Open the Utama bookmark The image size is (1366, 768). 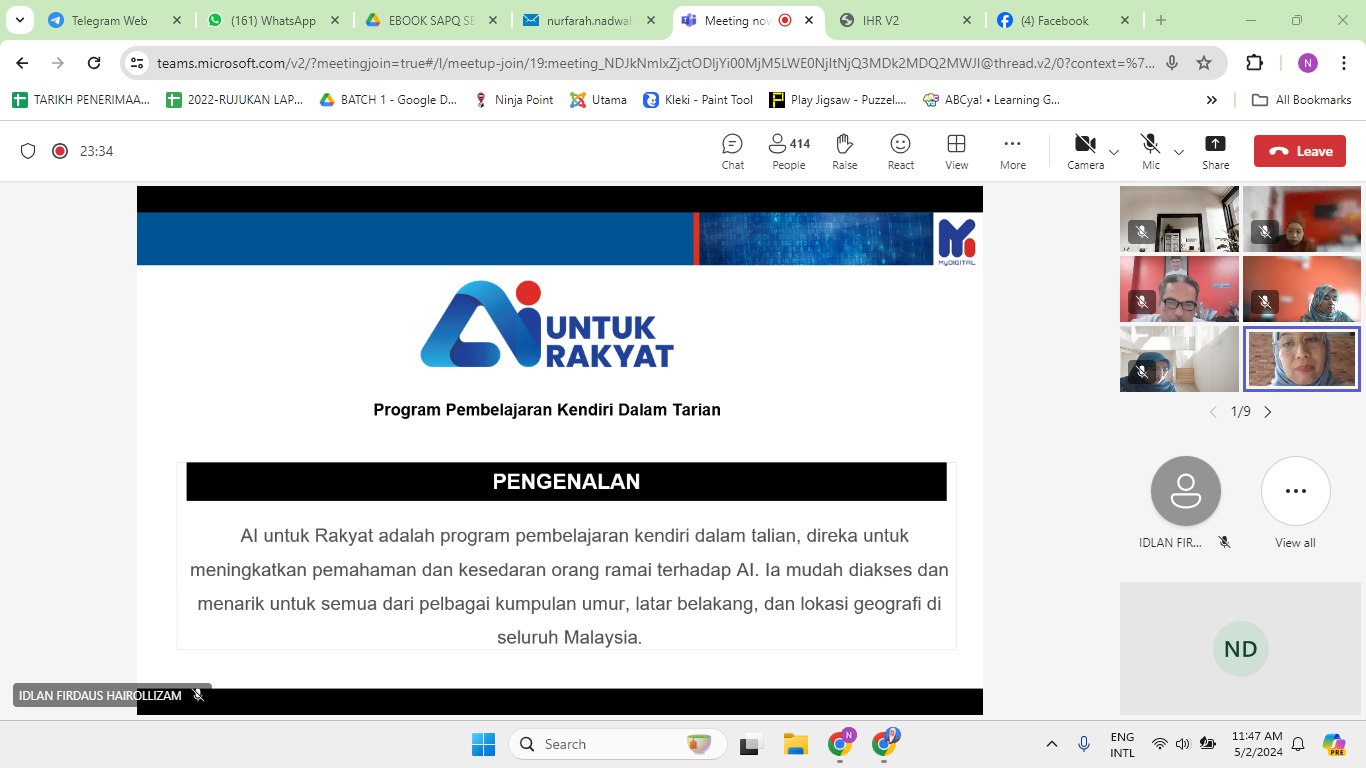click(x=598, y=100)
